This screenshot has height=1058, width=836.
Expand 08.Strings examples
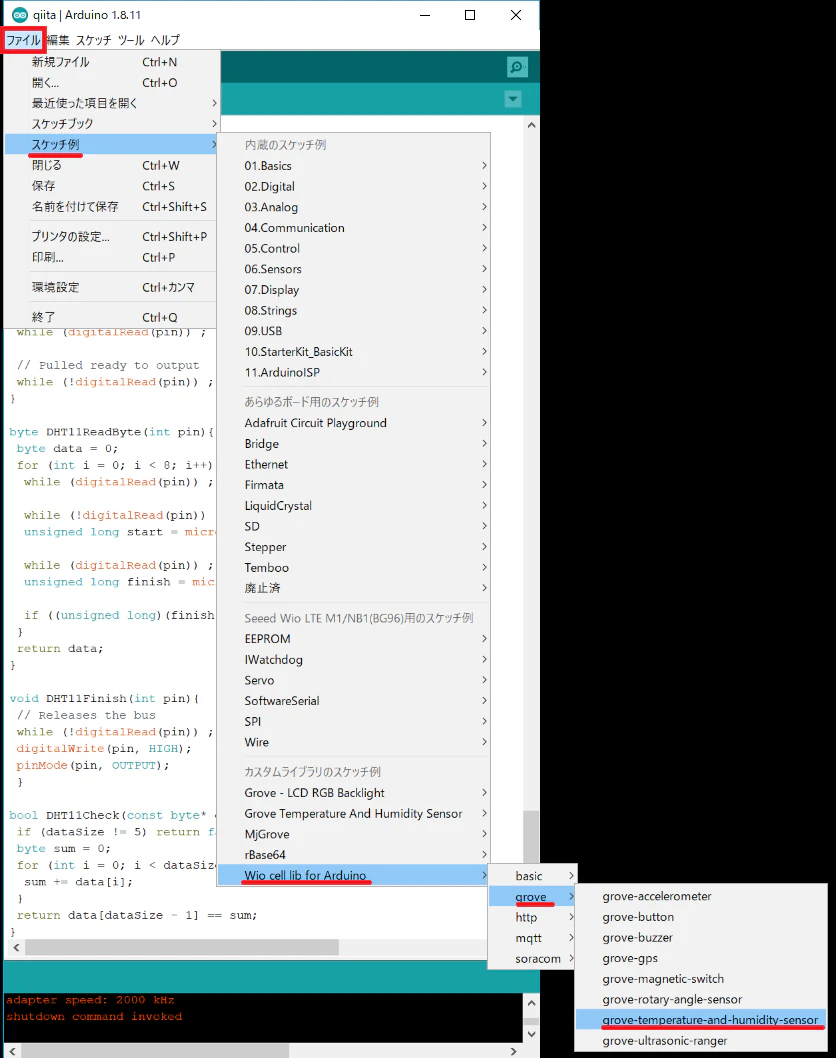pos(354,310)
